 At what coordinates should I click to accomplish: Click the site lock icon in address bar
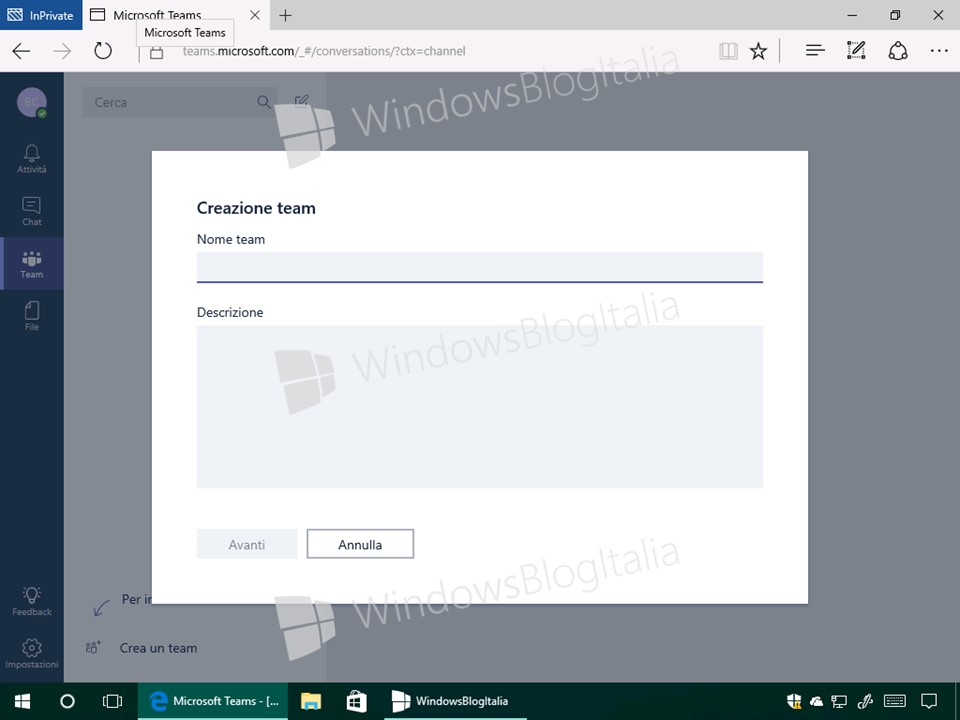157,52
